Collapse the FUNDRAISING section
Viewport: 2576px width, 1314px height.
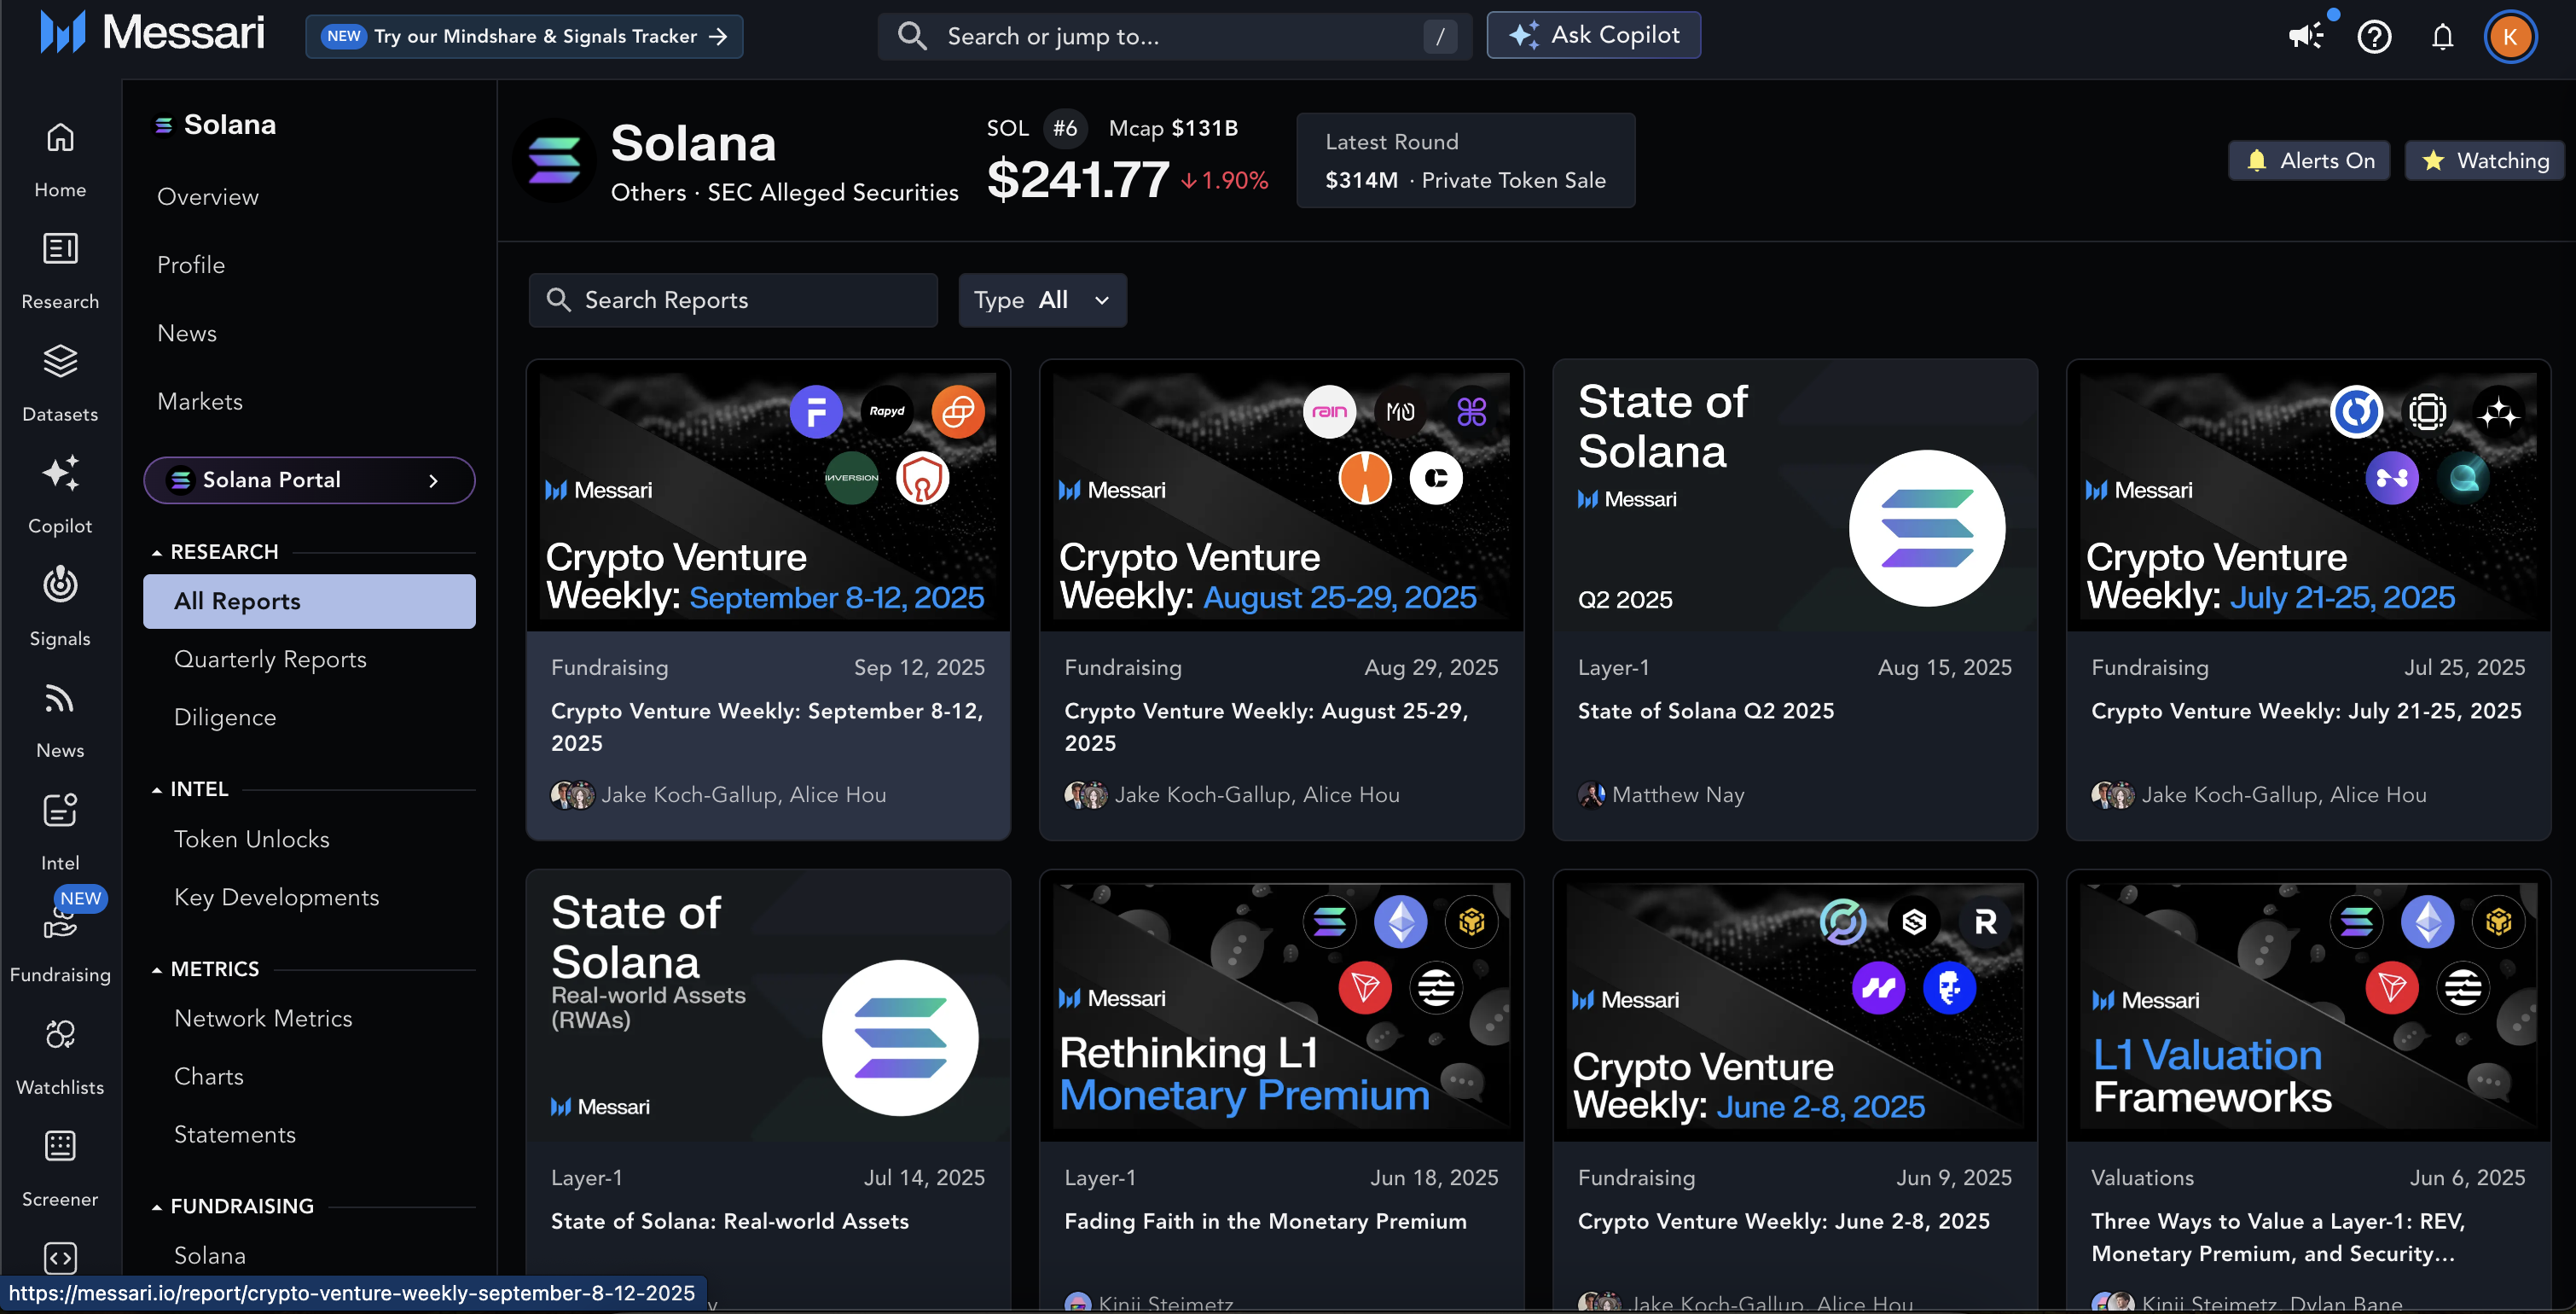(x=157, y=1206)
